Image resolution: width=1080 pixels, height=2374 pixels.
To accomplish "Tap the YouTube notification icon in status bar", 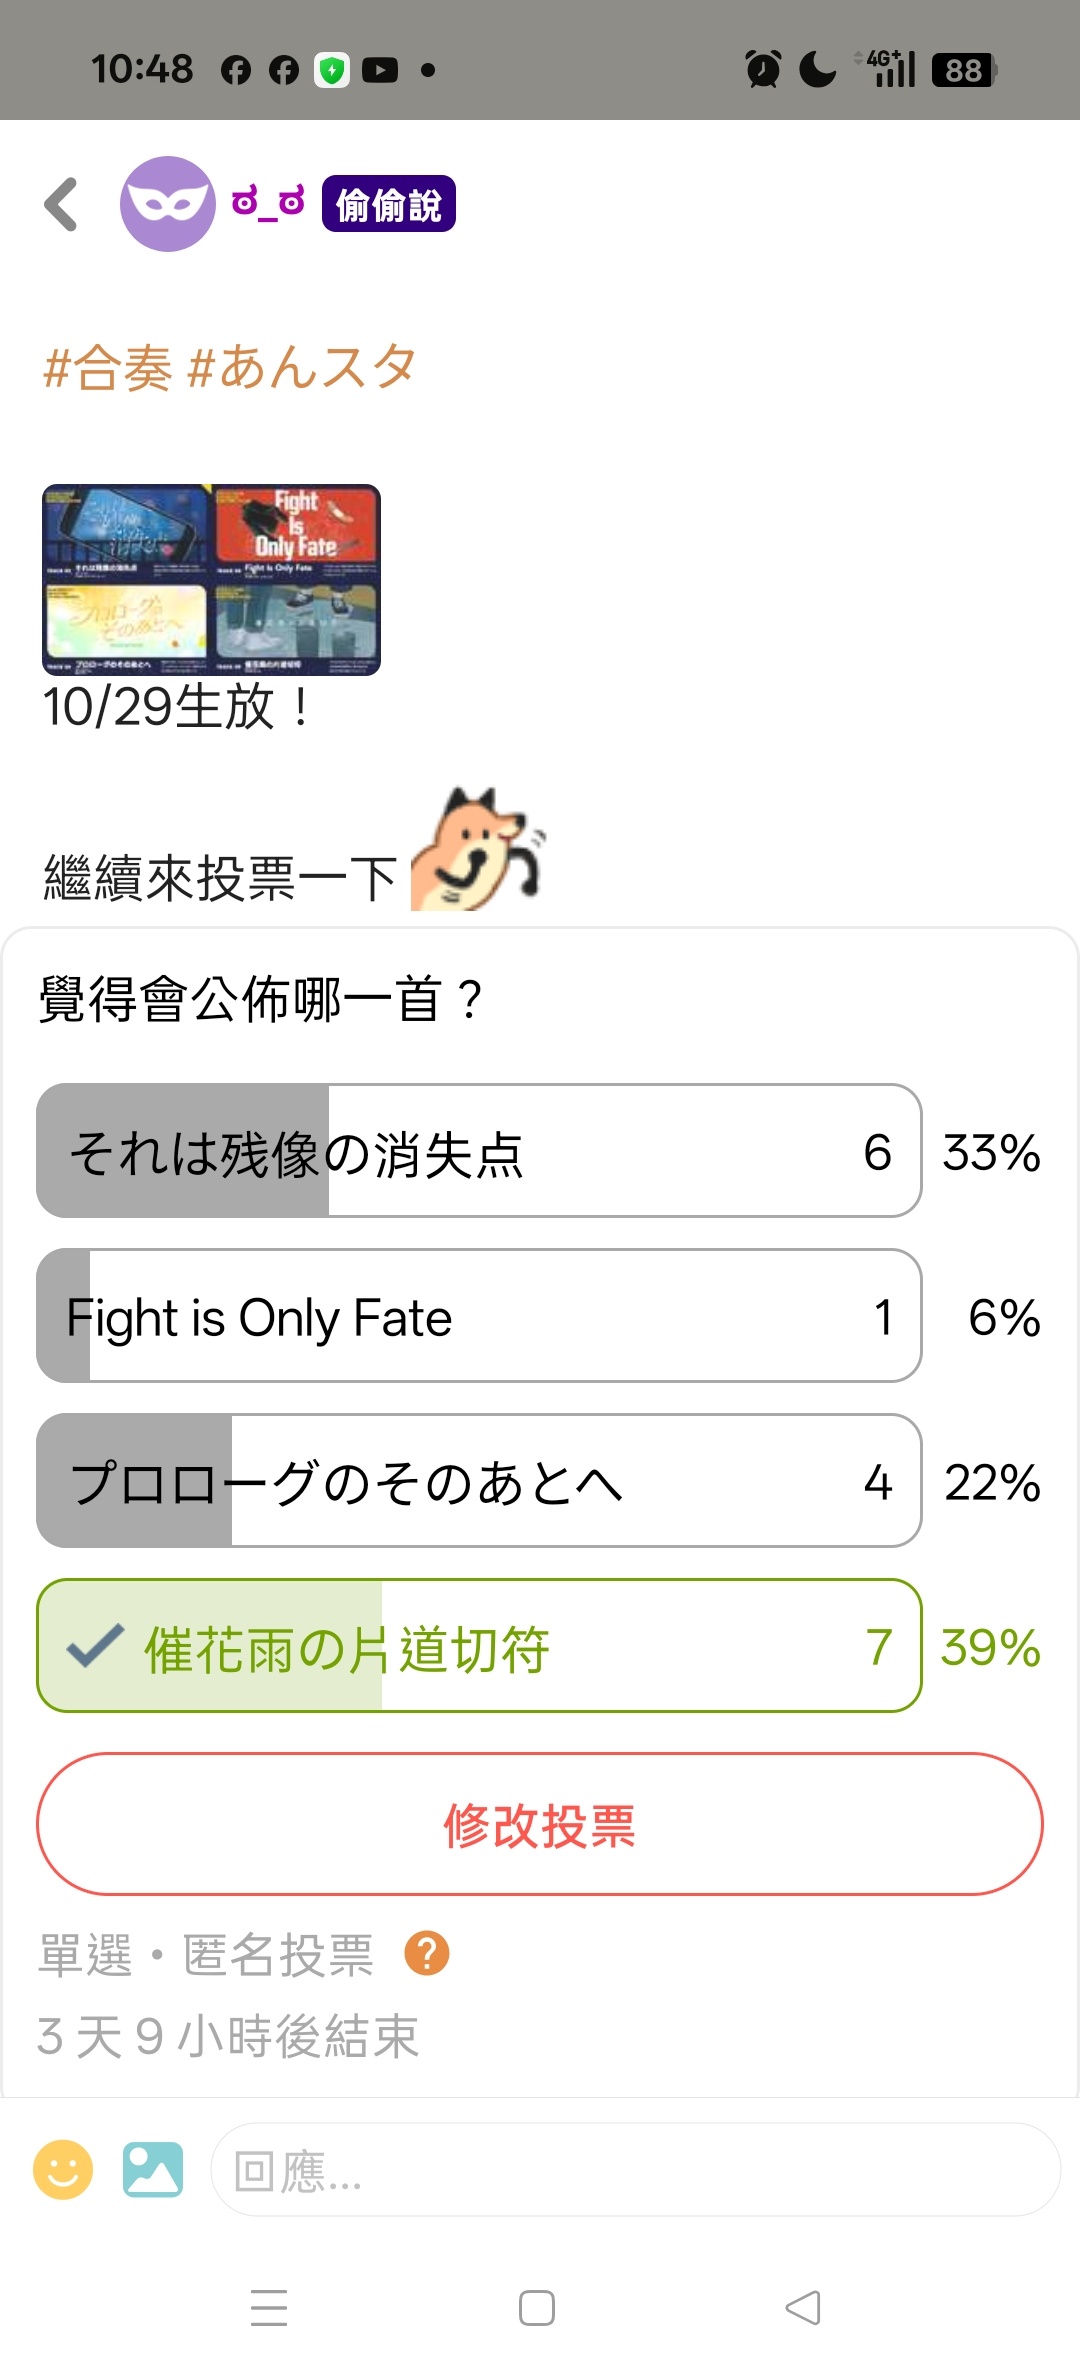I will pyautogui.click(x=380, y=70).
